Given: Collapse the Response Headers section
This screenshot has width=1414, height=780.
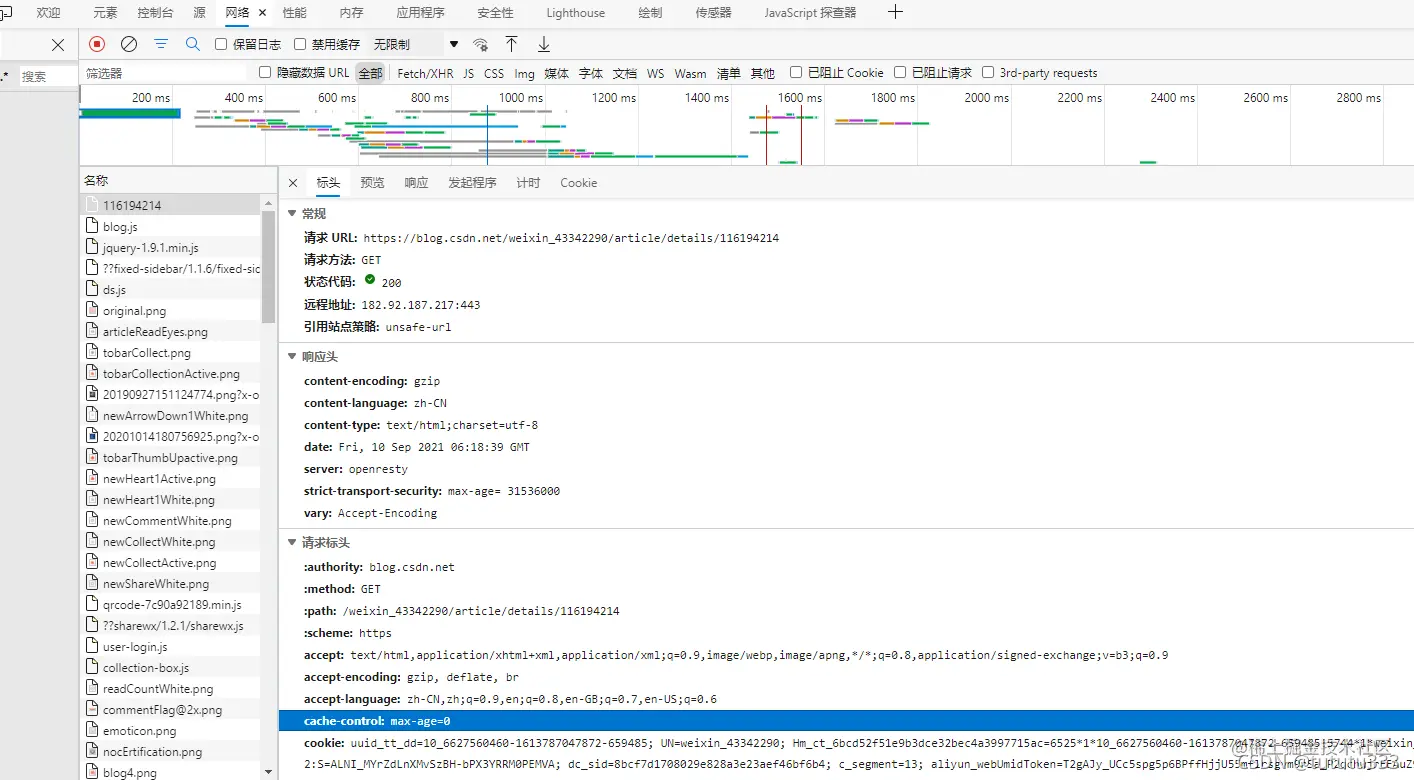Looking at the screenshot, I should click(x=292, y=357).
